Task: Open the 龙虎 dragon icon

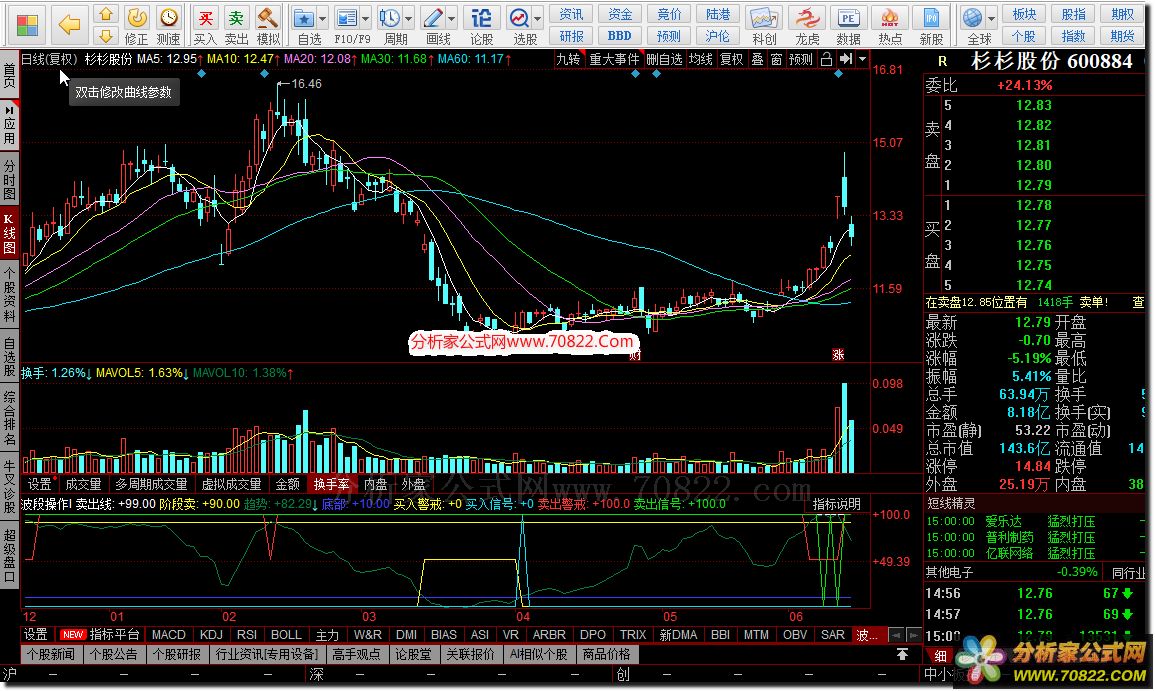Action: 807,25
